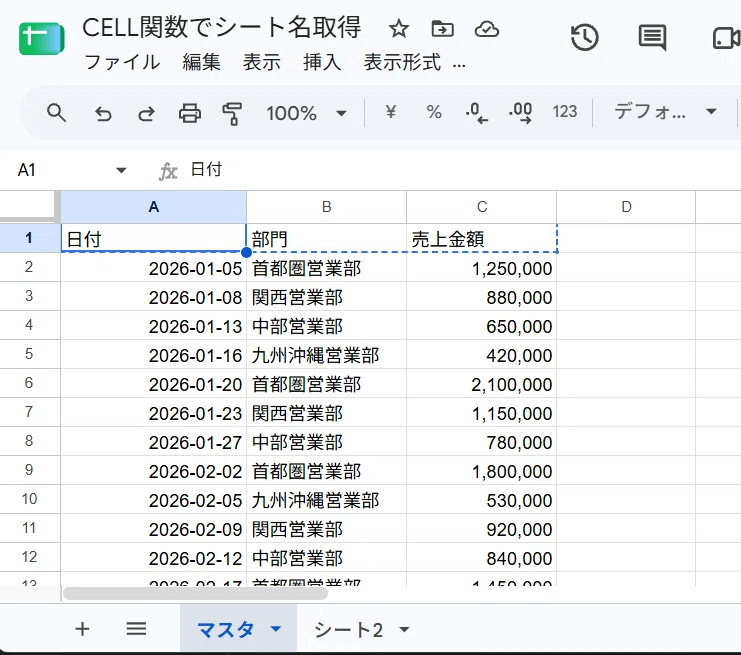
Task: Add a new sheet with plus button
Action: [82, 629]
